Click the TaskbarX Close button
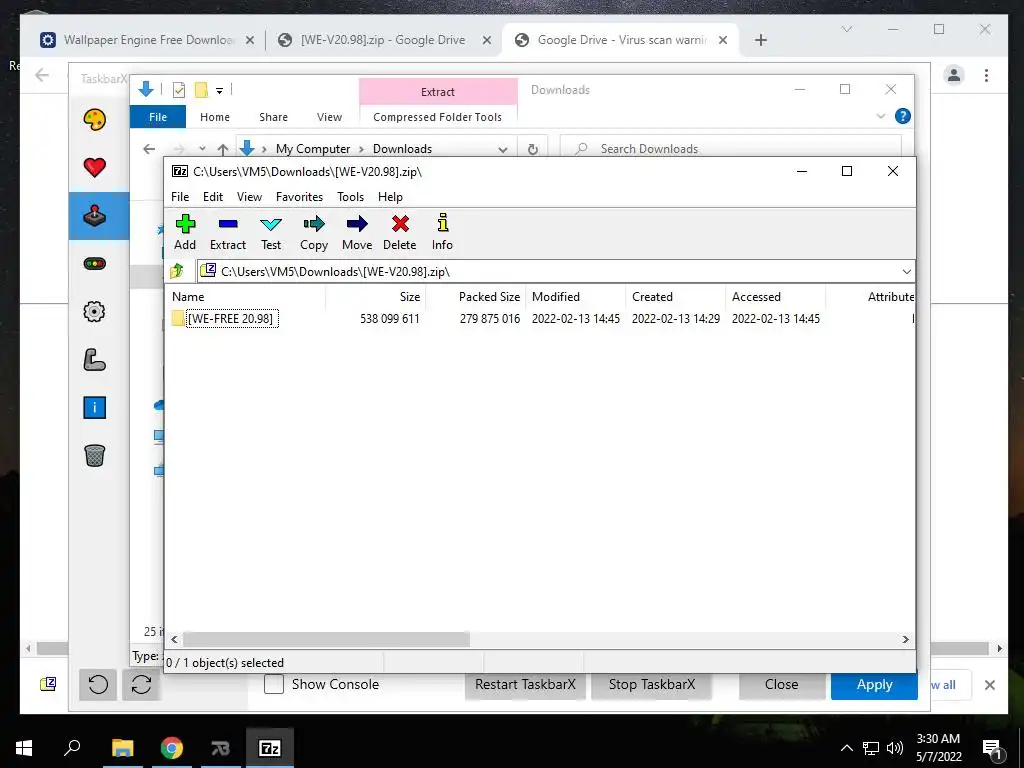This screenshot has height=768, width=1024. tap(782, 684)
